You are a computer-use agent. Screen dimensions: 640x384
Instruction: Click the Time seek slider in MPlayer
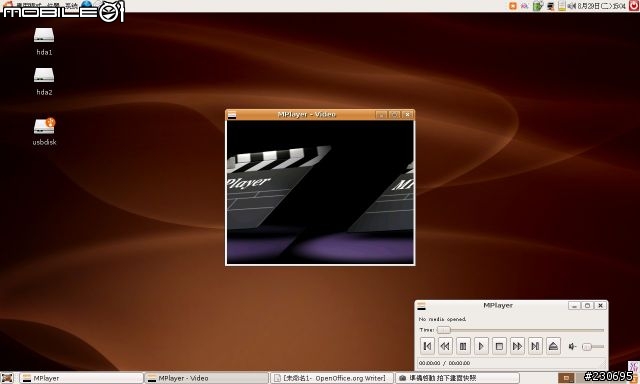coord(520,330)
